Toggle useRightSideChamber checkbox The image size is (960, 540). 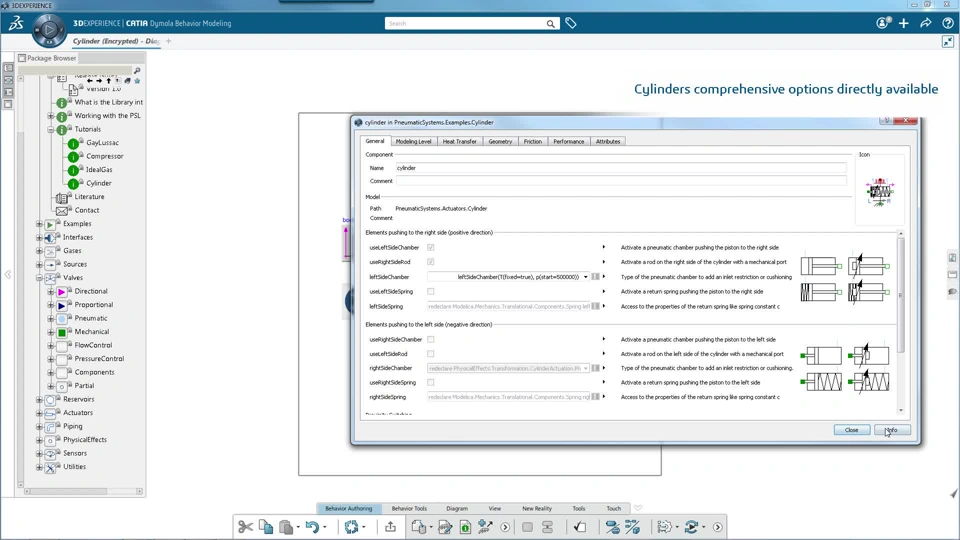pos(431,339)
